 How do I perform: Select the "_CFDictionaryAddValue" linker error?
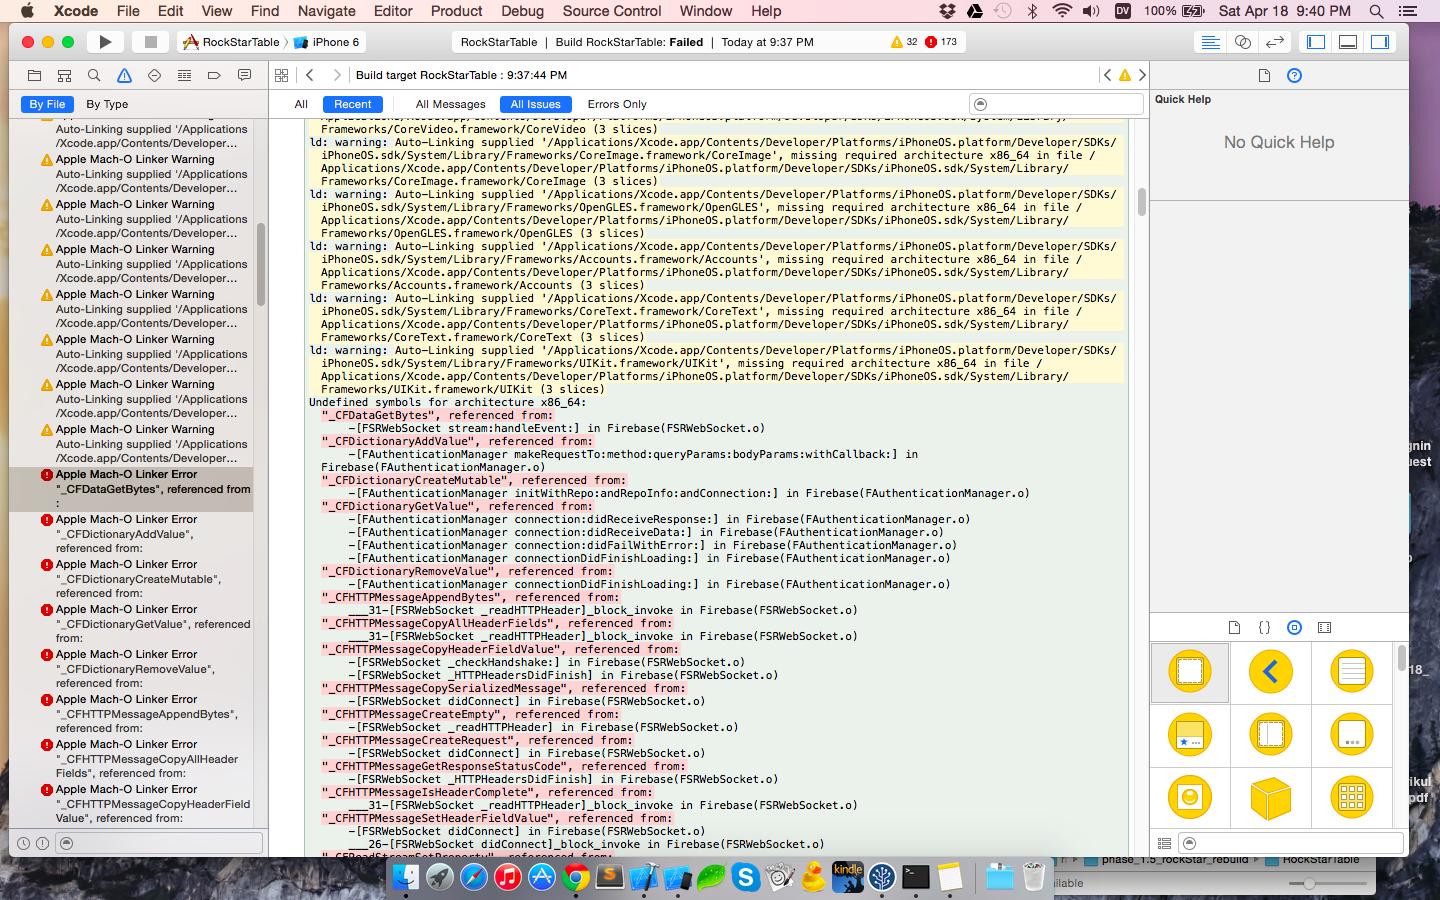point(132,534)
